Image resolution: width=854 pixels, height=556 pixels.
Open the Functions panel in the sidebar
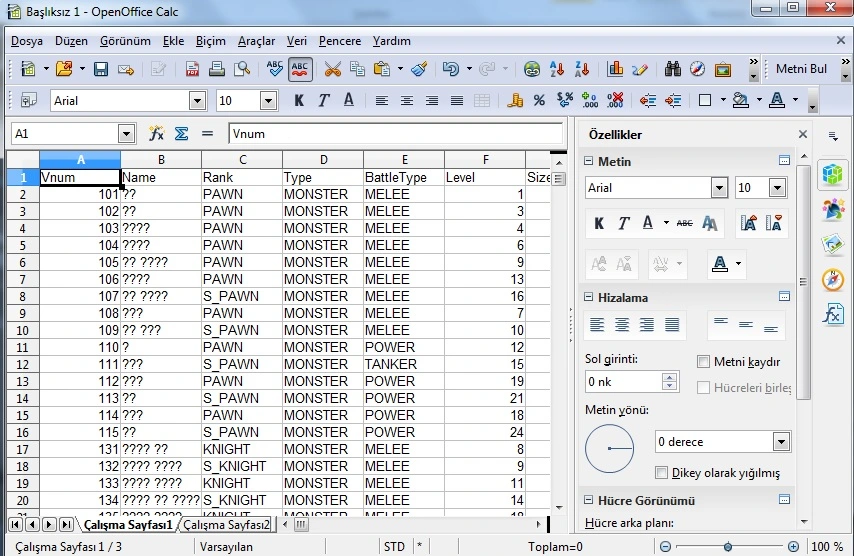coord(832,313)
